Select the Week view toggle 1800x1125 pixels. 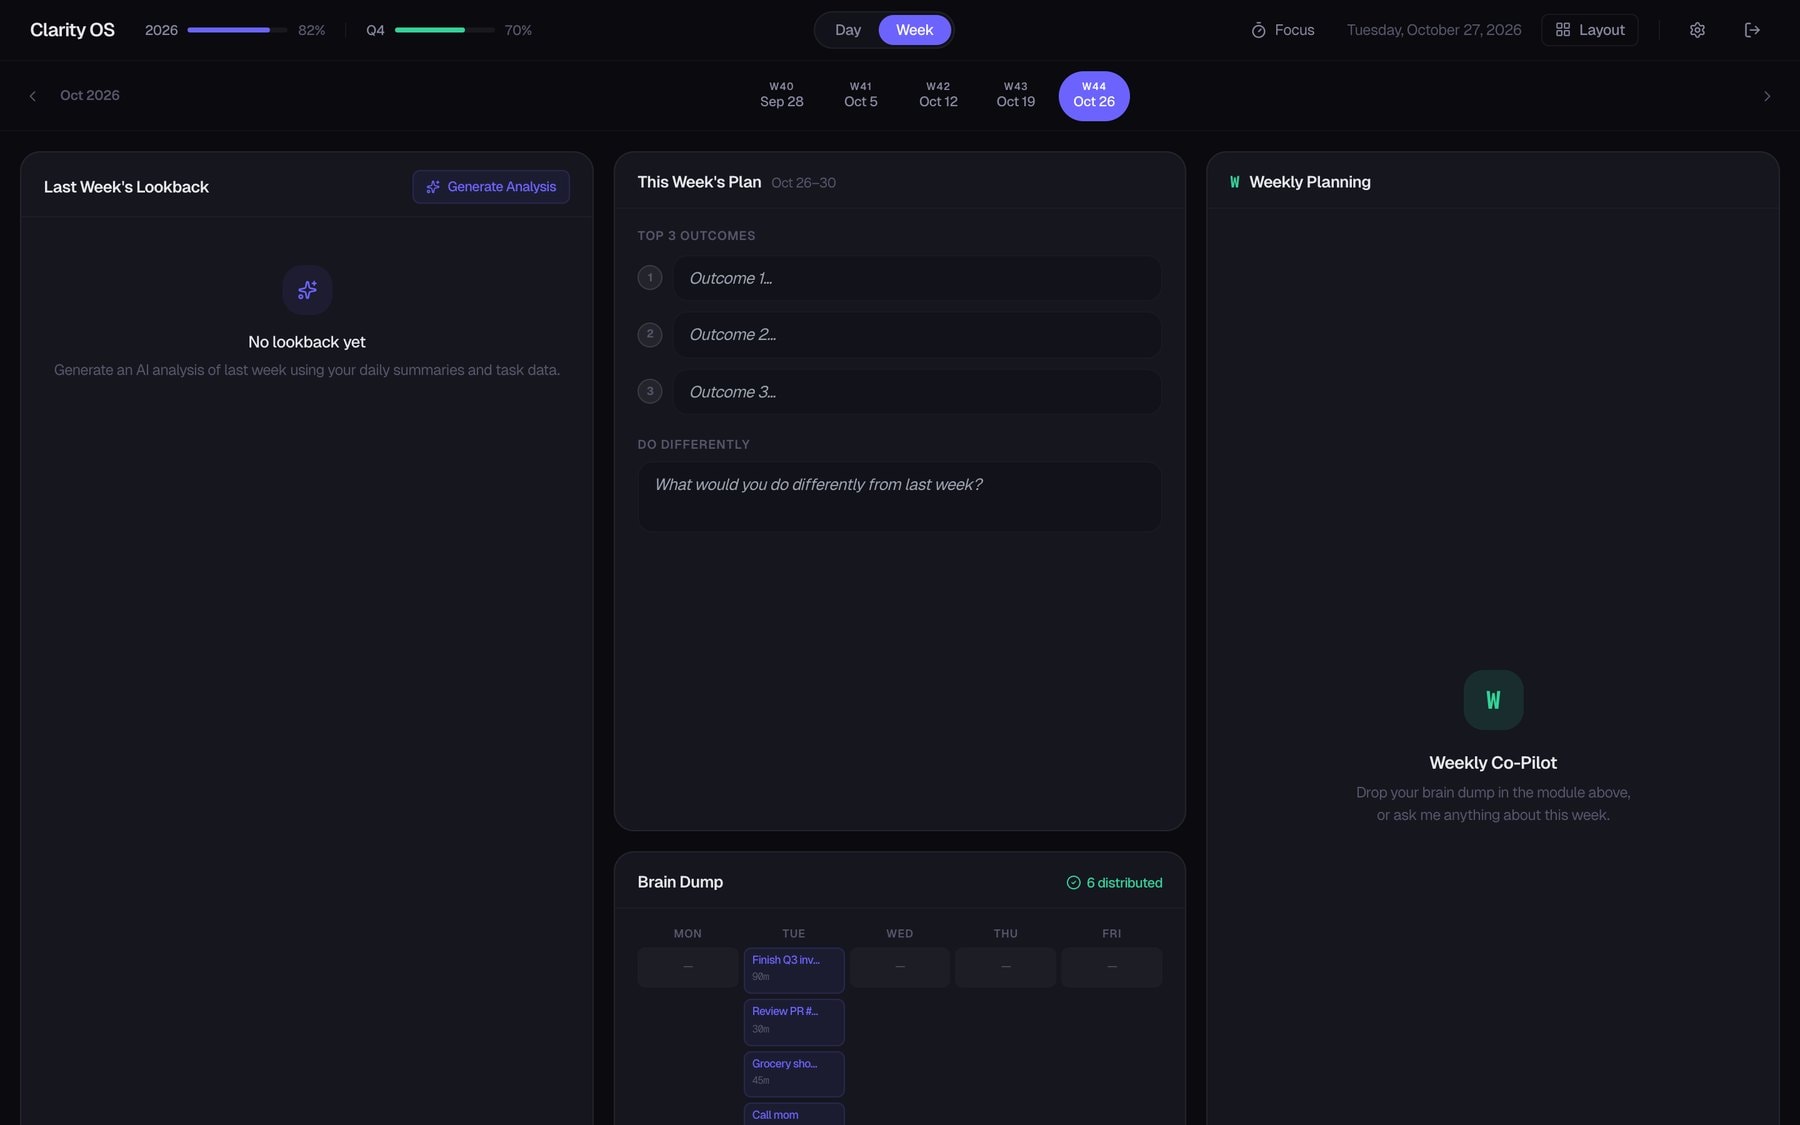[x=914, y=30]
